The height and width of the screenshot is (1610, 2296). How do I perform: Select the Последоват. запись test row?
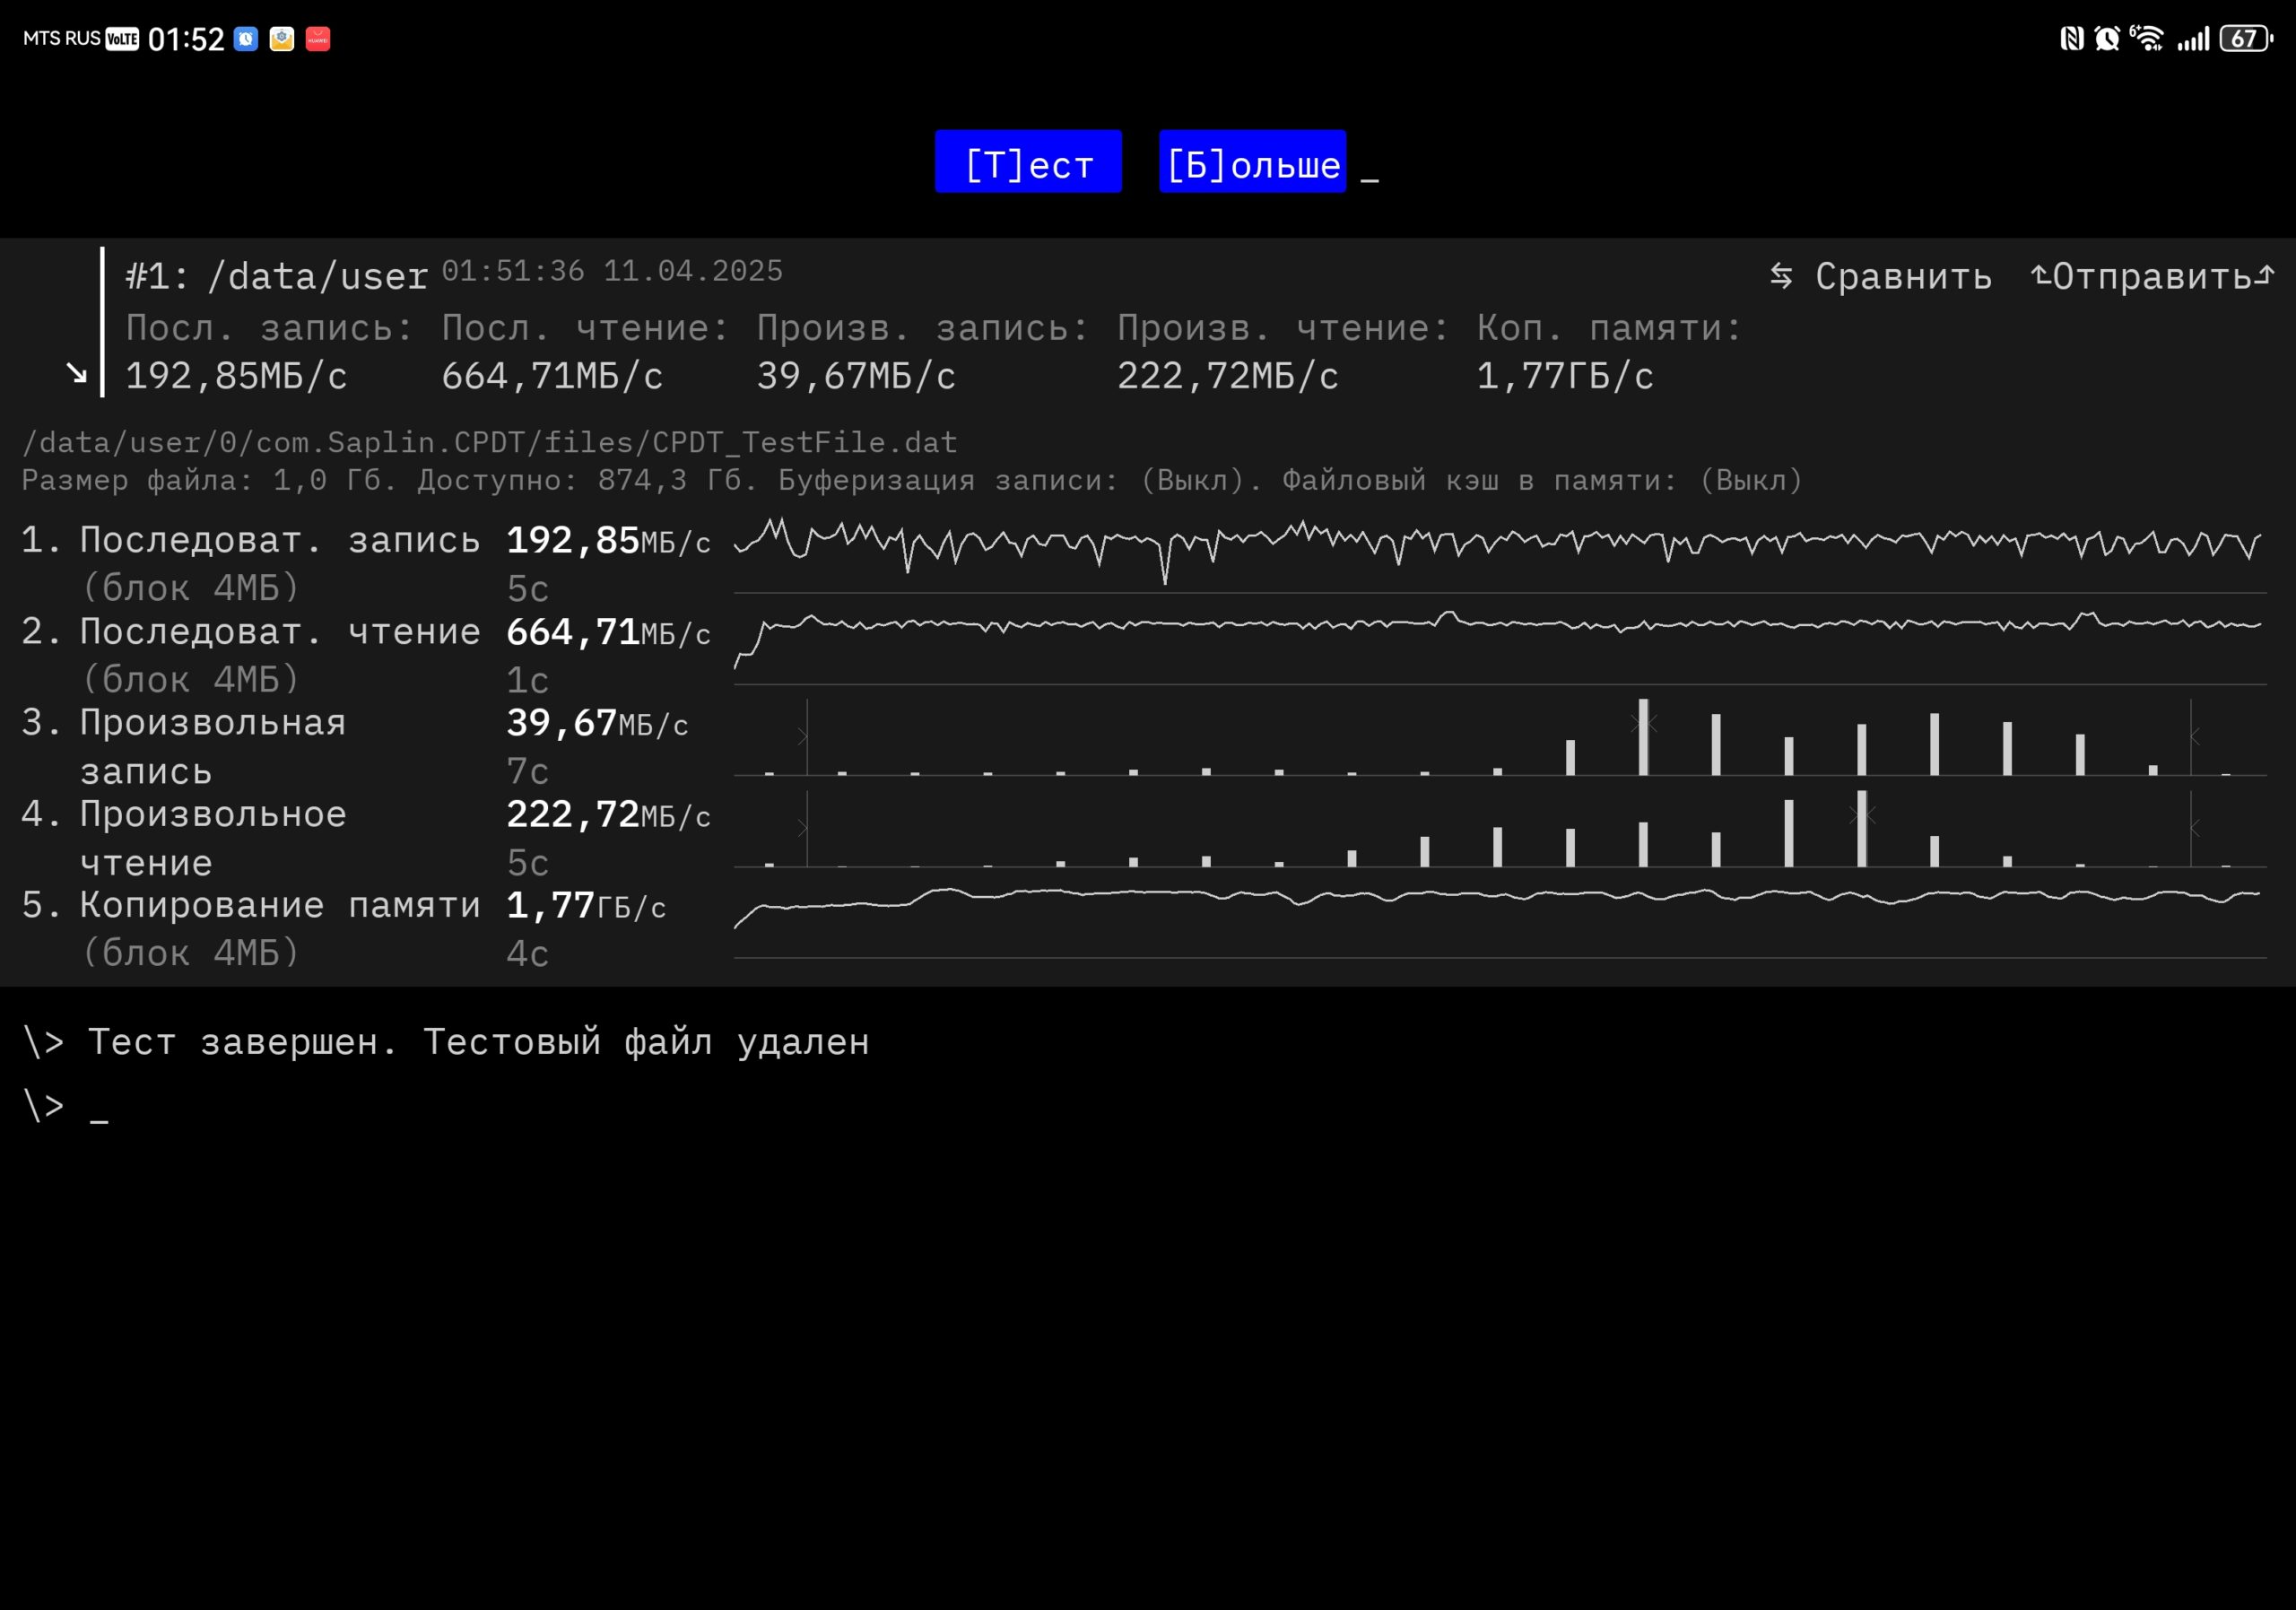(x=366, y=563)
